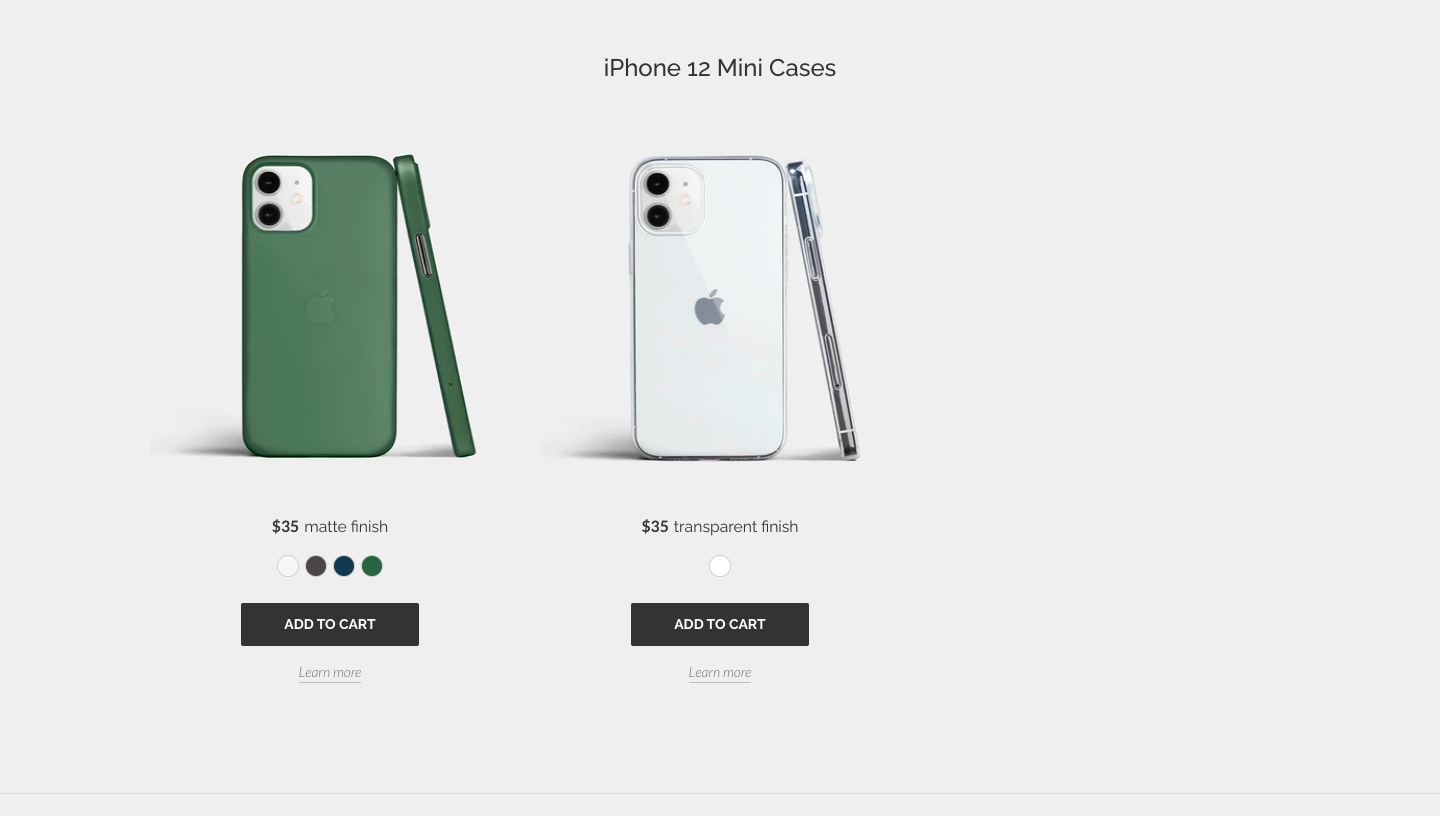Click the Apple logo on green case
Viewport: 1440px width, 816px height.
[x=320, y=307]
